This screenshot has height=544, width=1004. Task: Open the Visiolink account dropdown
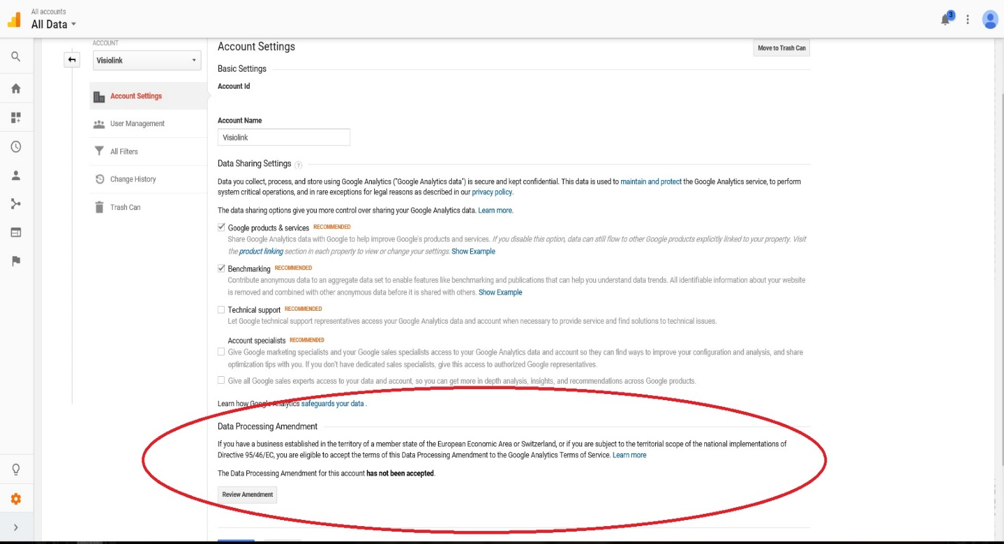pos(147,60)
